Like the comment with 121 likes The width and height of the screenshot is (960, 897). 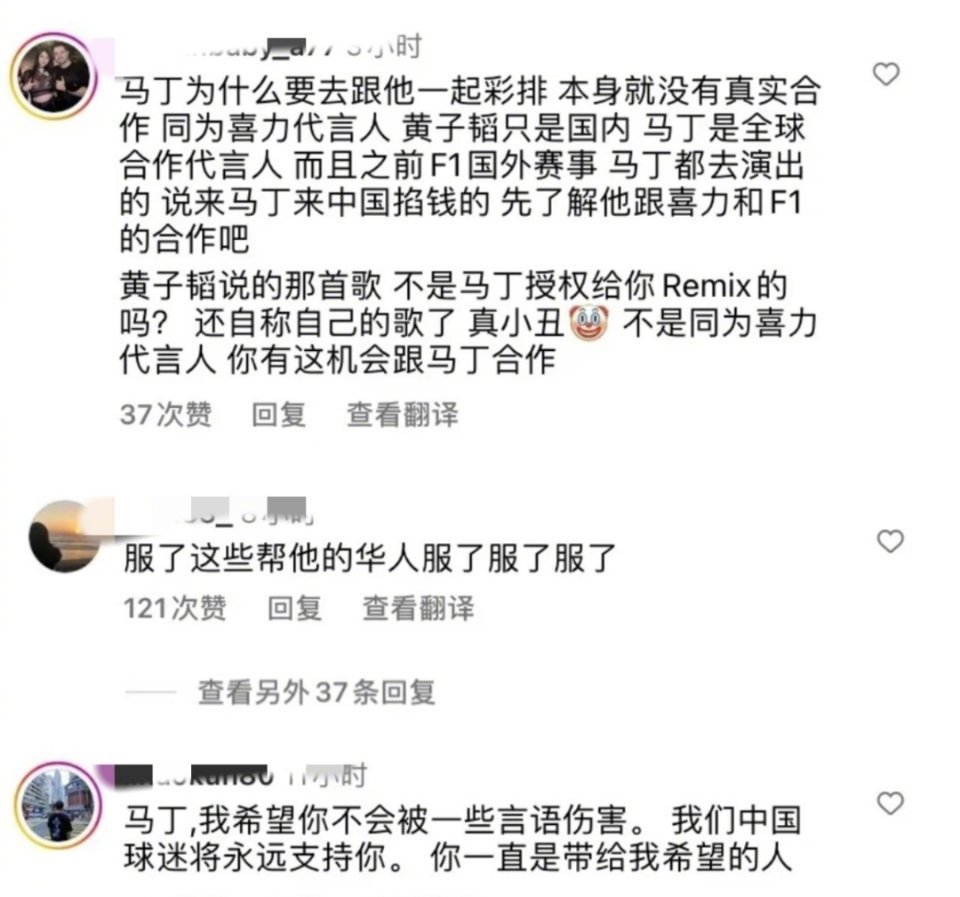pyautogui.click(x=890, y=541)
